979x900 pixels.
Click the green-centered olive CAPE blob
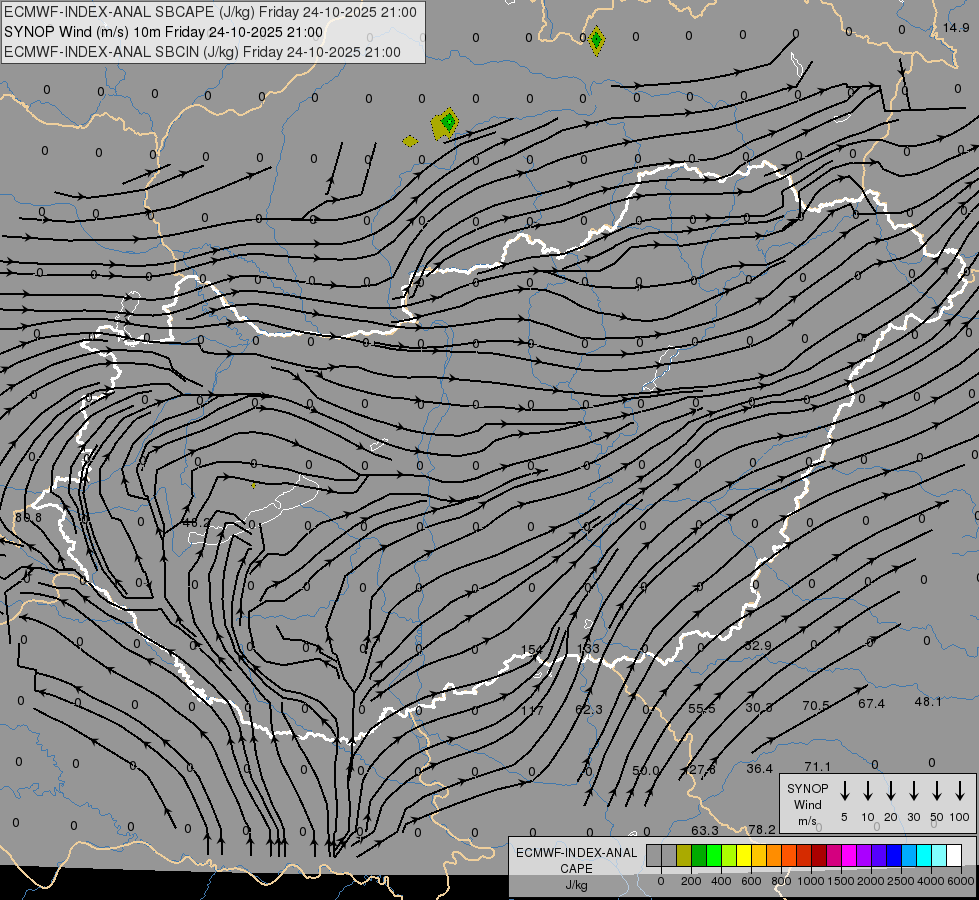coord(445,123)
